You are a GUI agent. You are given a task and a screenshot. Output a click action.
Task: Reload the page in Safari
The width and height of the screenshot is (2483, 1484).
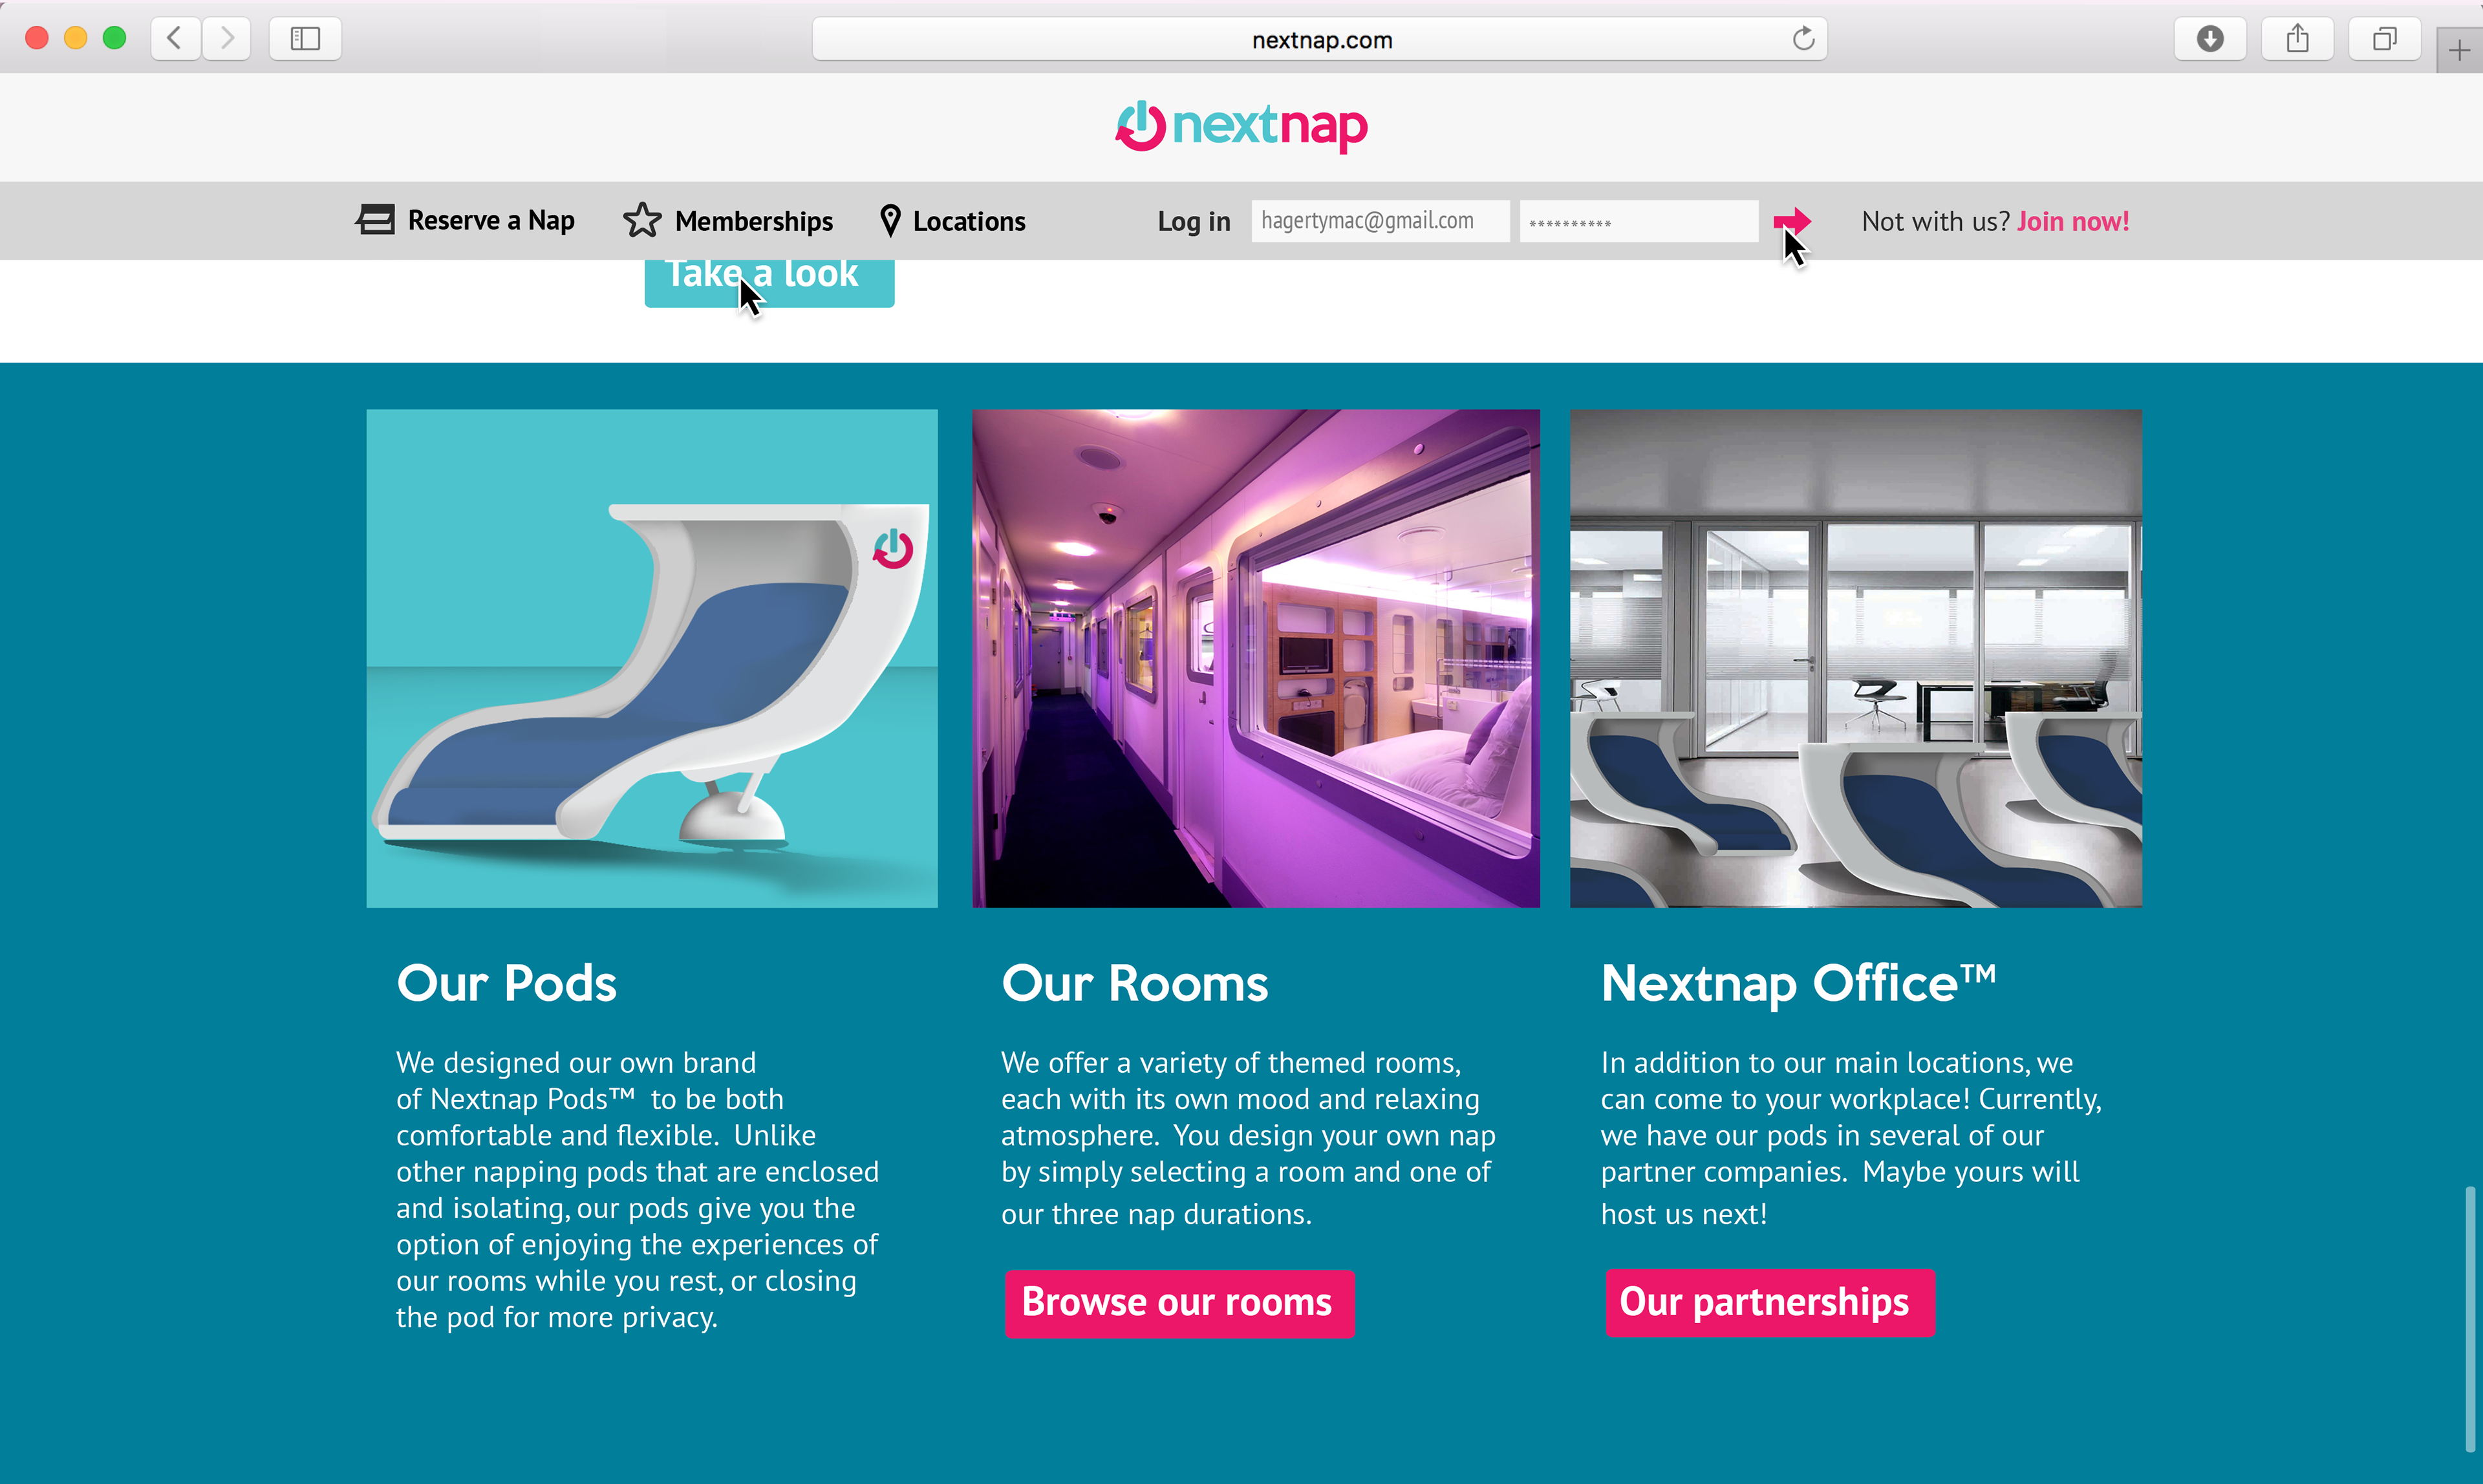(x=1803, y=39)
